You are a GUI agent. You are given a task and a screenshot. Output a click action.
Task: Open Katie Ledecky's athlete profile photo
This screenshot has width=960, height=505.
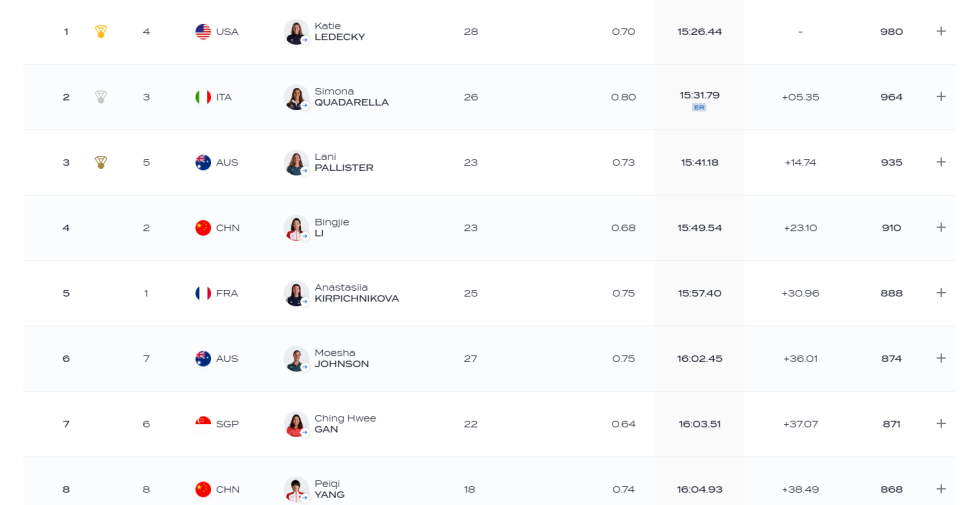[x=296, y=32]
